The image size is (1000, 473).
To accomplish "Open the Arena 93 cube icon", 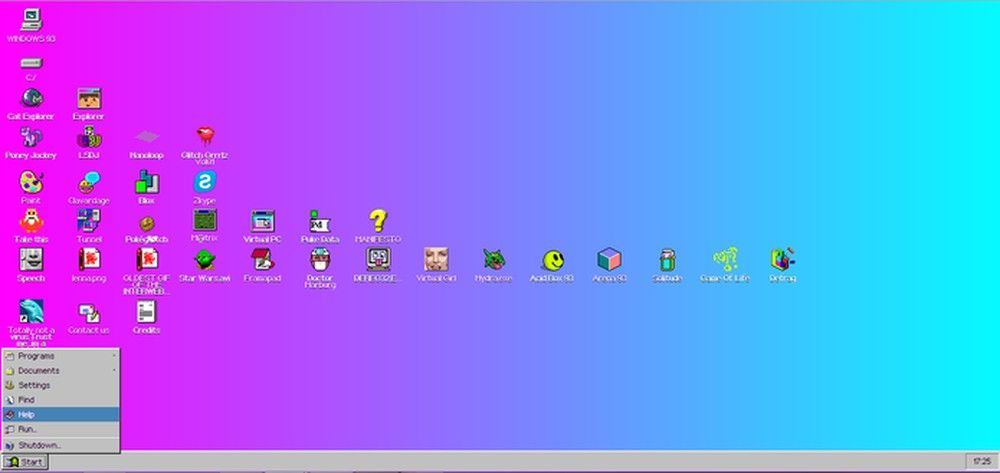I will [610, 260].
